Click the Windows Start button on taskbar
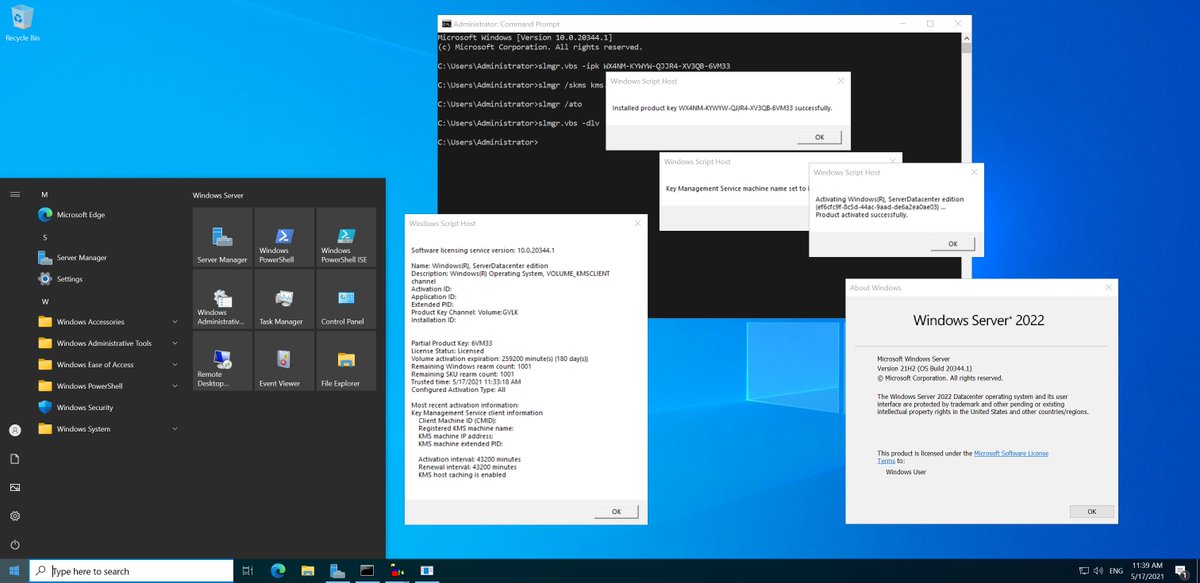 tap(15, 571)
